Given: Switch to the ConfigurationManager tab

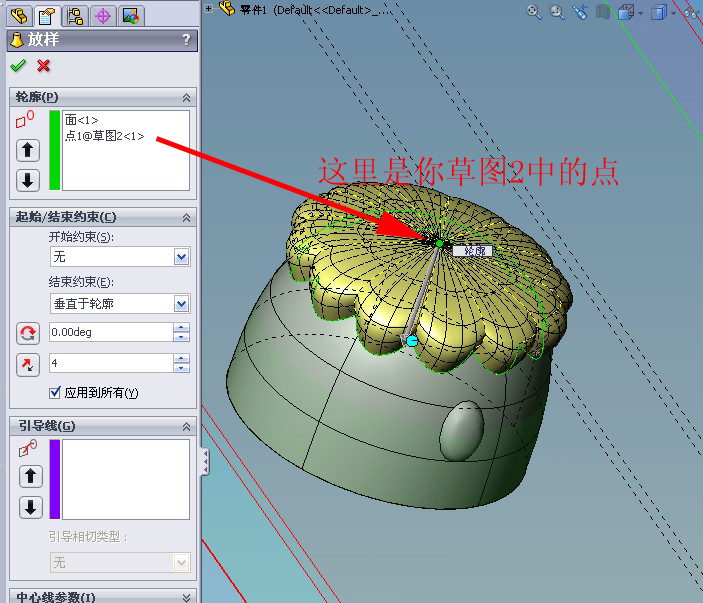Looking at the screenshot, I should pyautogui.click(x=75, y=16).
